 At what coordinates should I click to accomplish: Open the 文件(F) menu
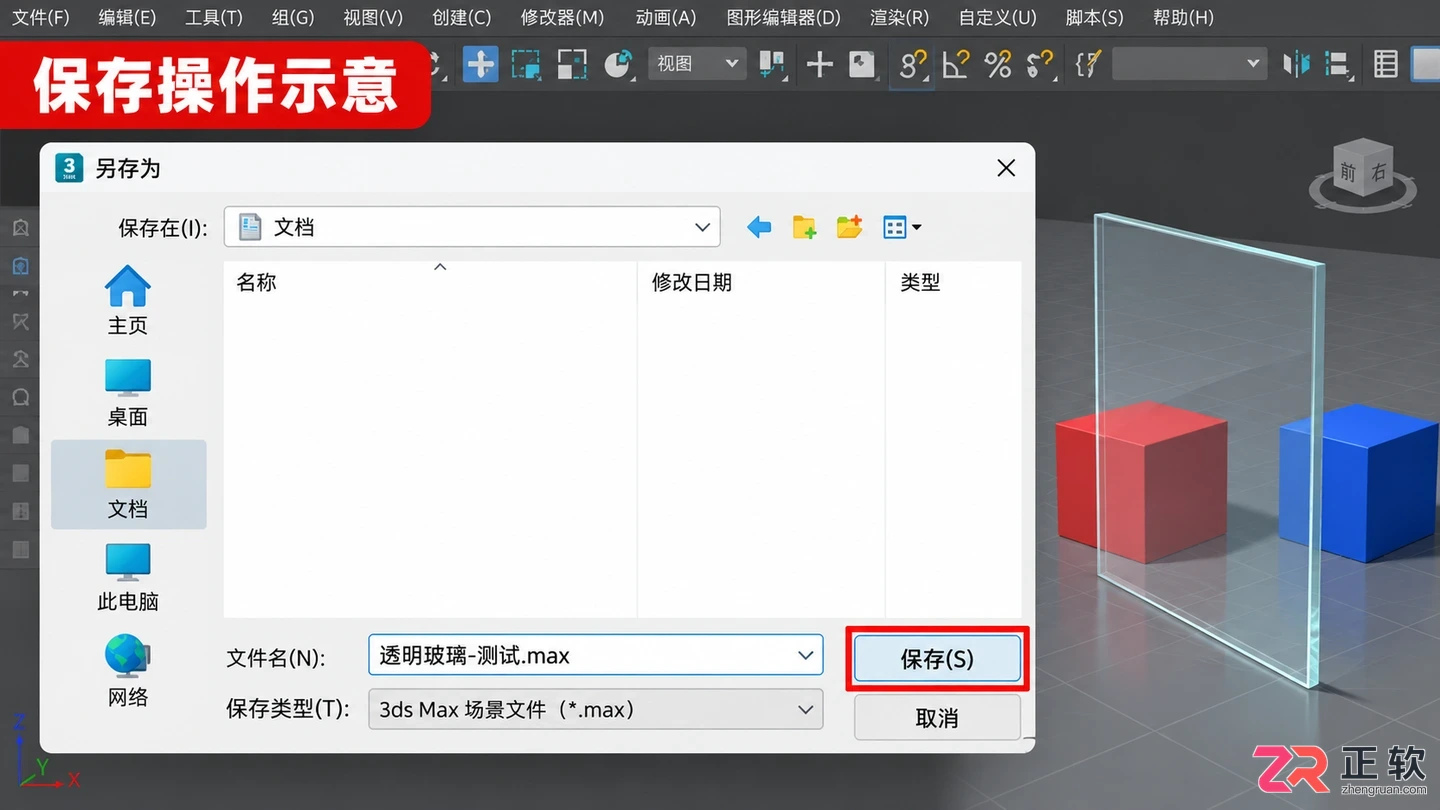tap(41, 17)
